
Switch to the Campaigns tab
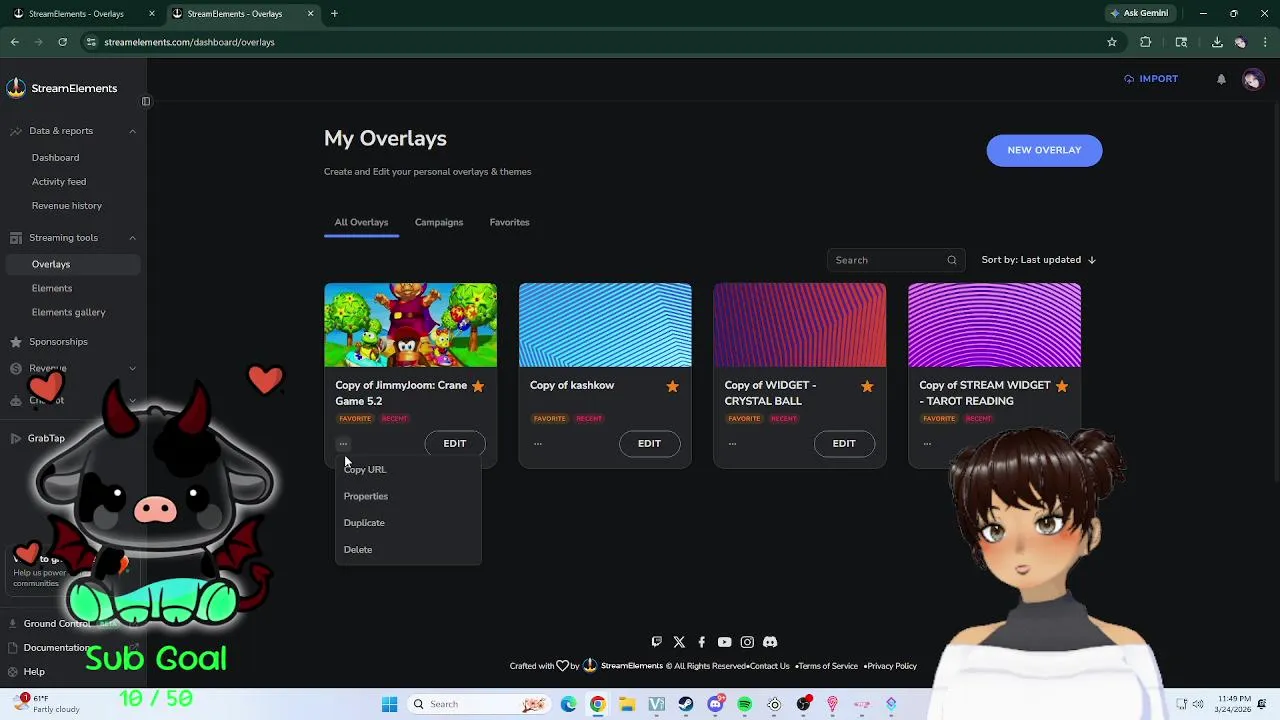(x=439, y=222)
